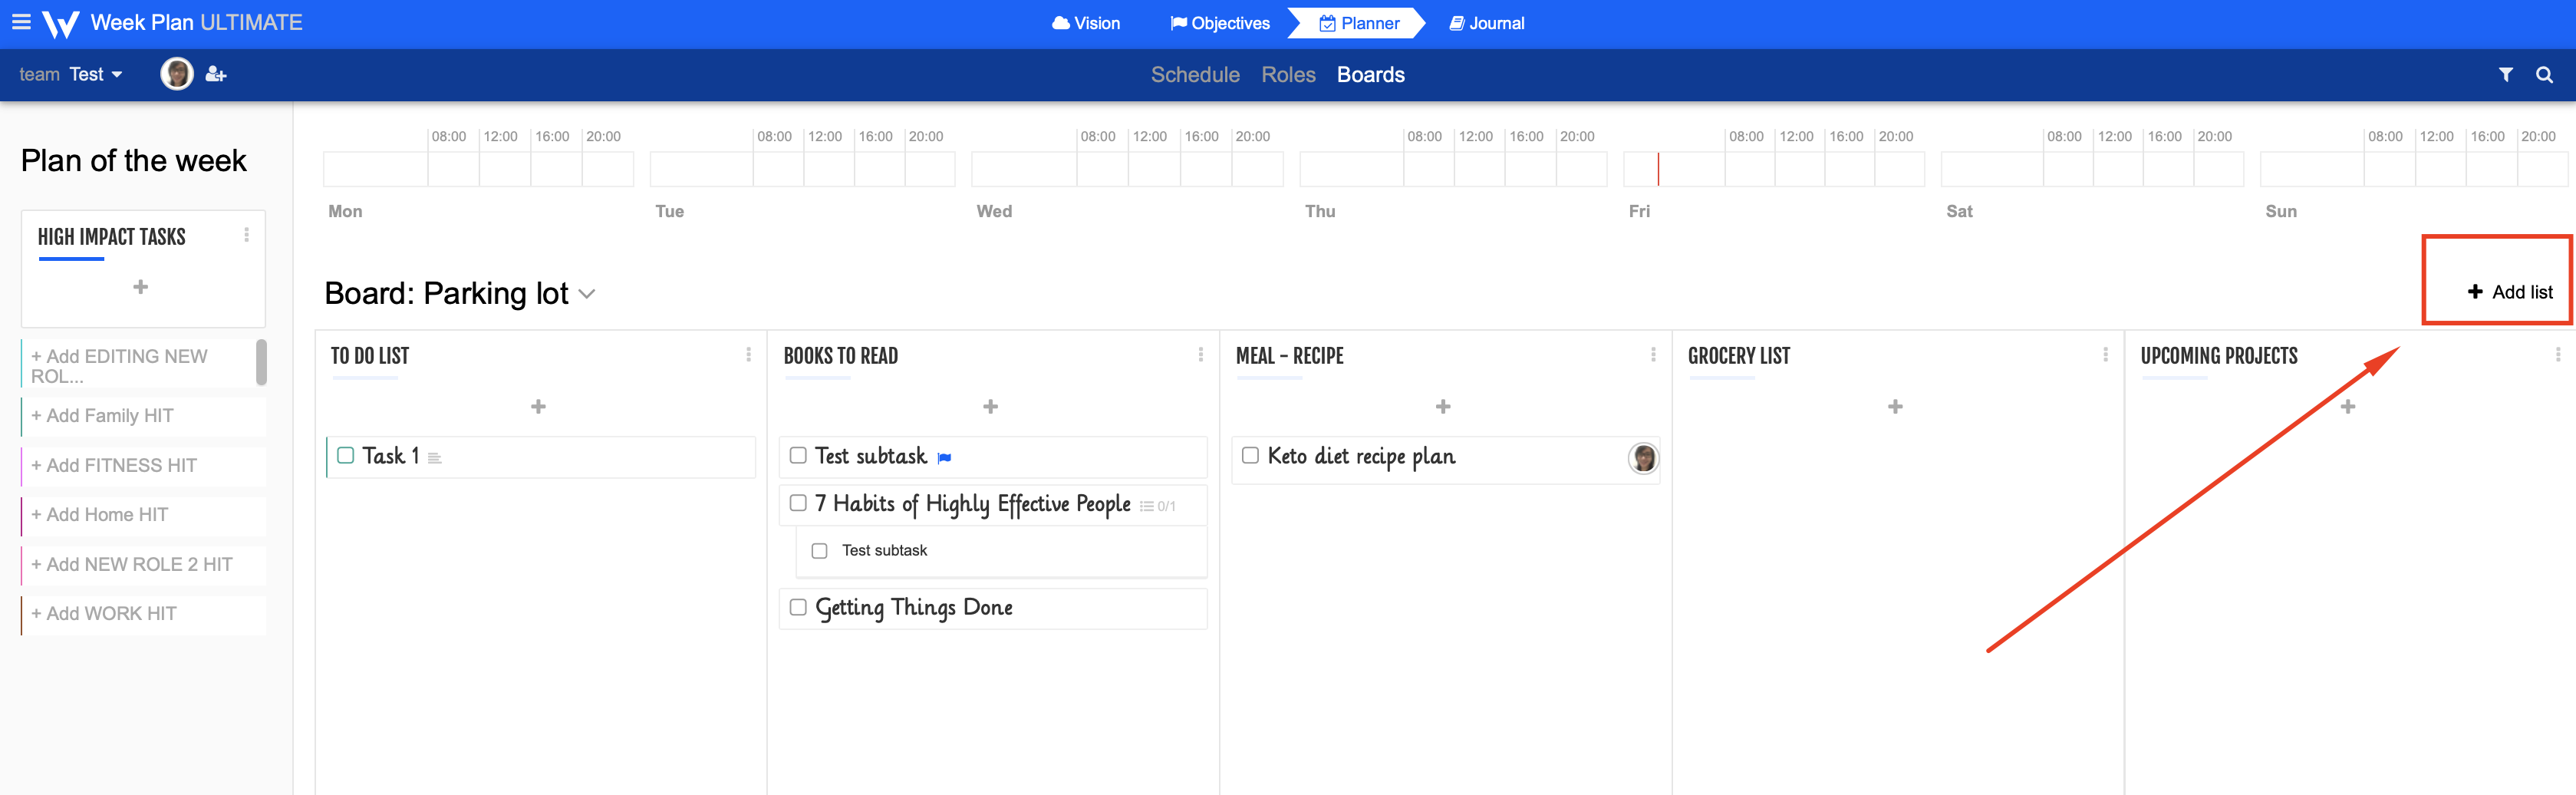Click Friday's current time marker
Image resolution: width=2576 pixels, height=795 pixels.
coord(1657,169)
